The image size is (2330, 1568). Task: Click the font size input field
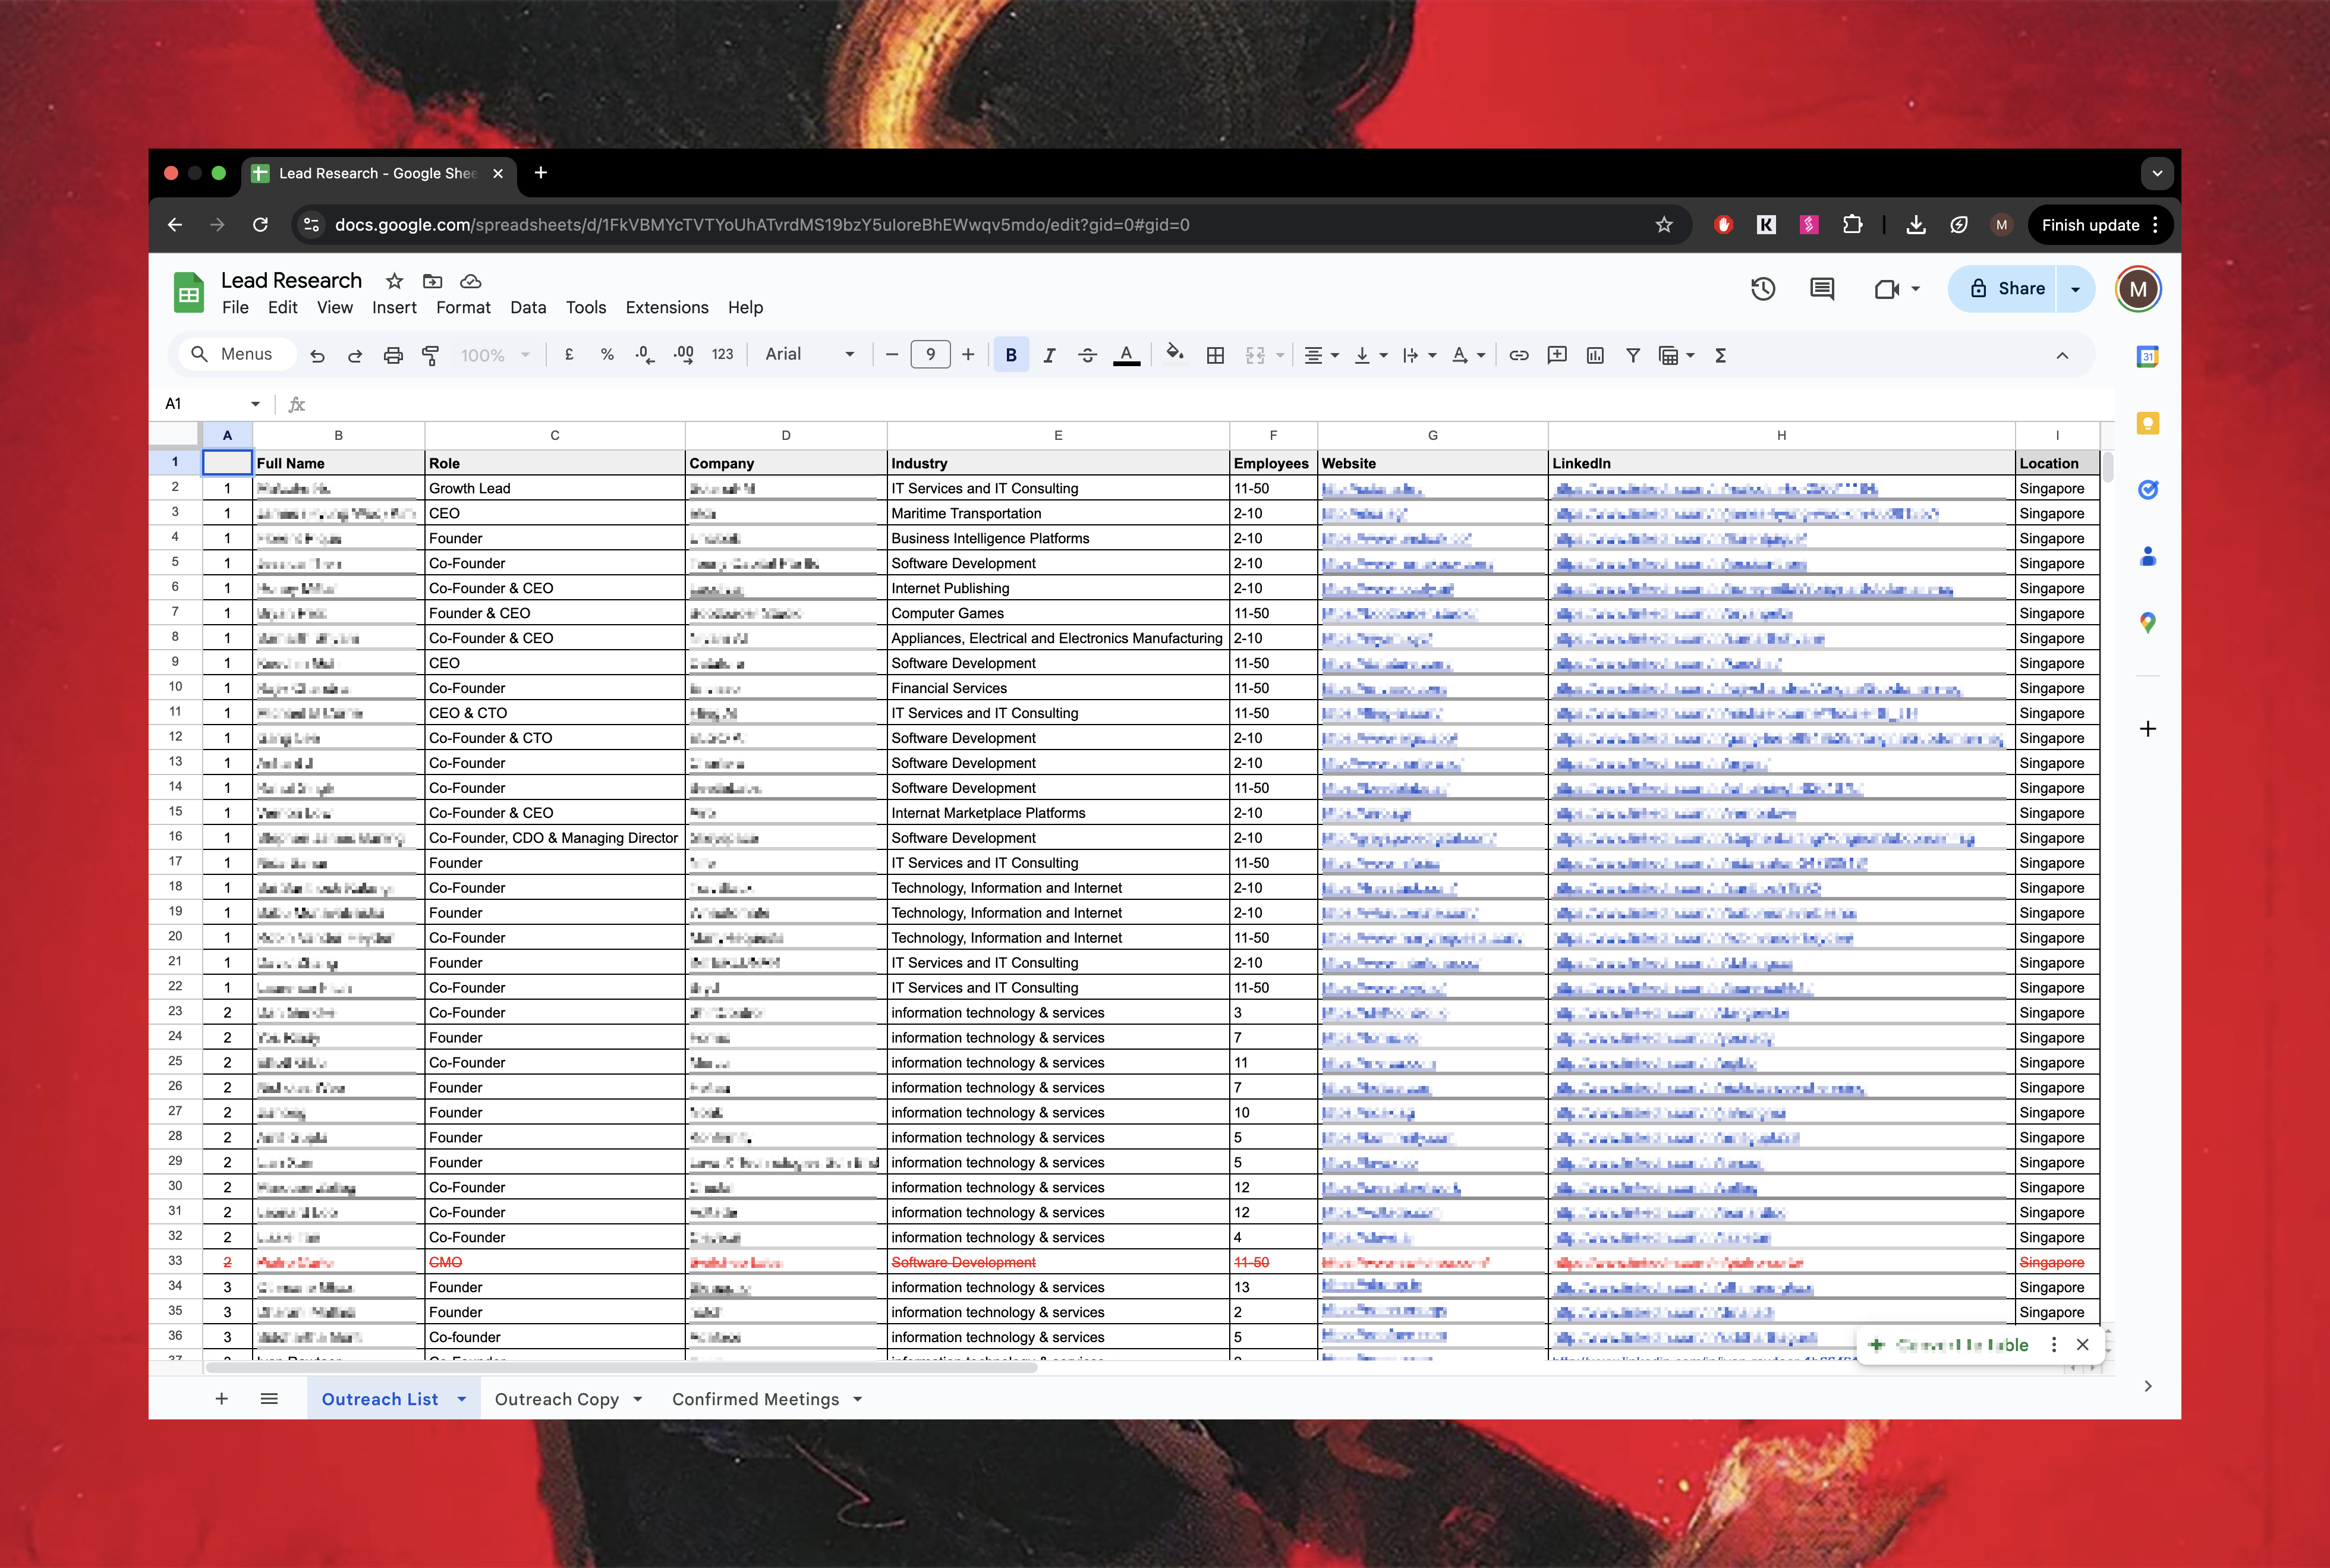tap(930, 354)
